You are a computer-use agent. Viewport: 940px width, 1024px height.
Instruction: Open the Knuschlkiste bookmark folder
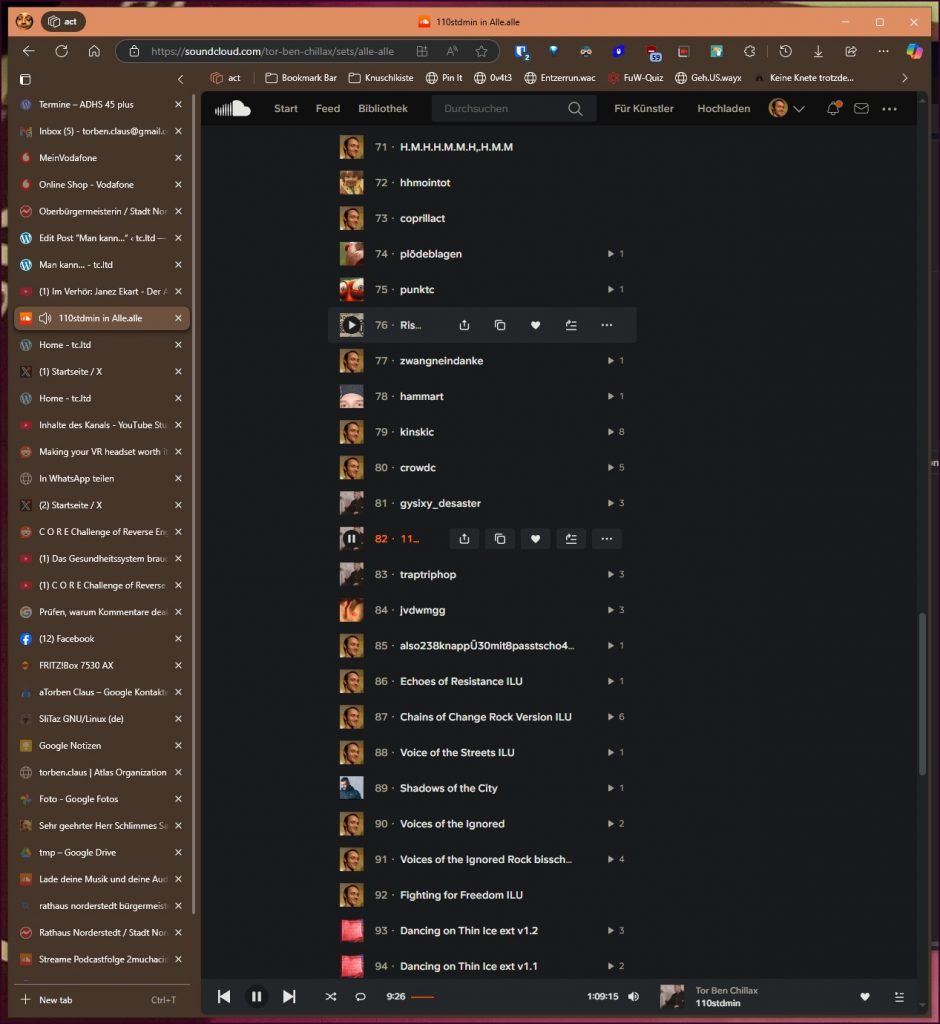381,78
